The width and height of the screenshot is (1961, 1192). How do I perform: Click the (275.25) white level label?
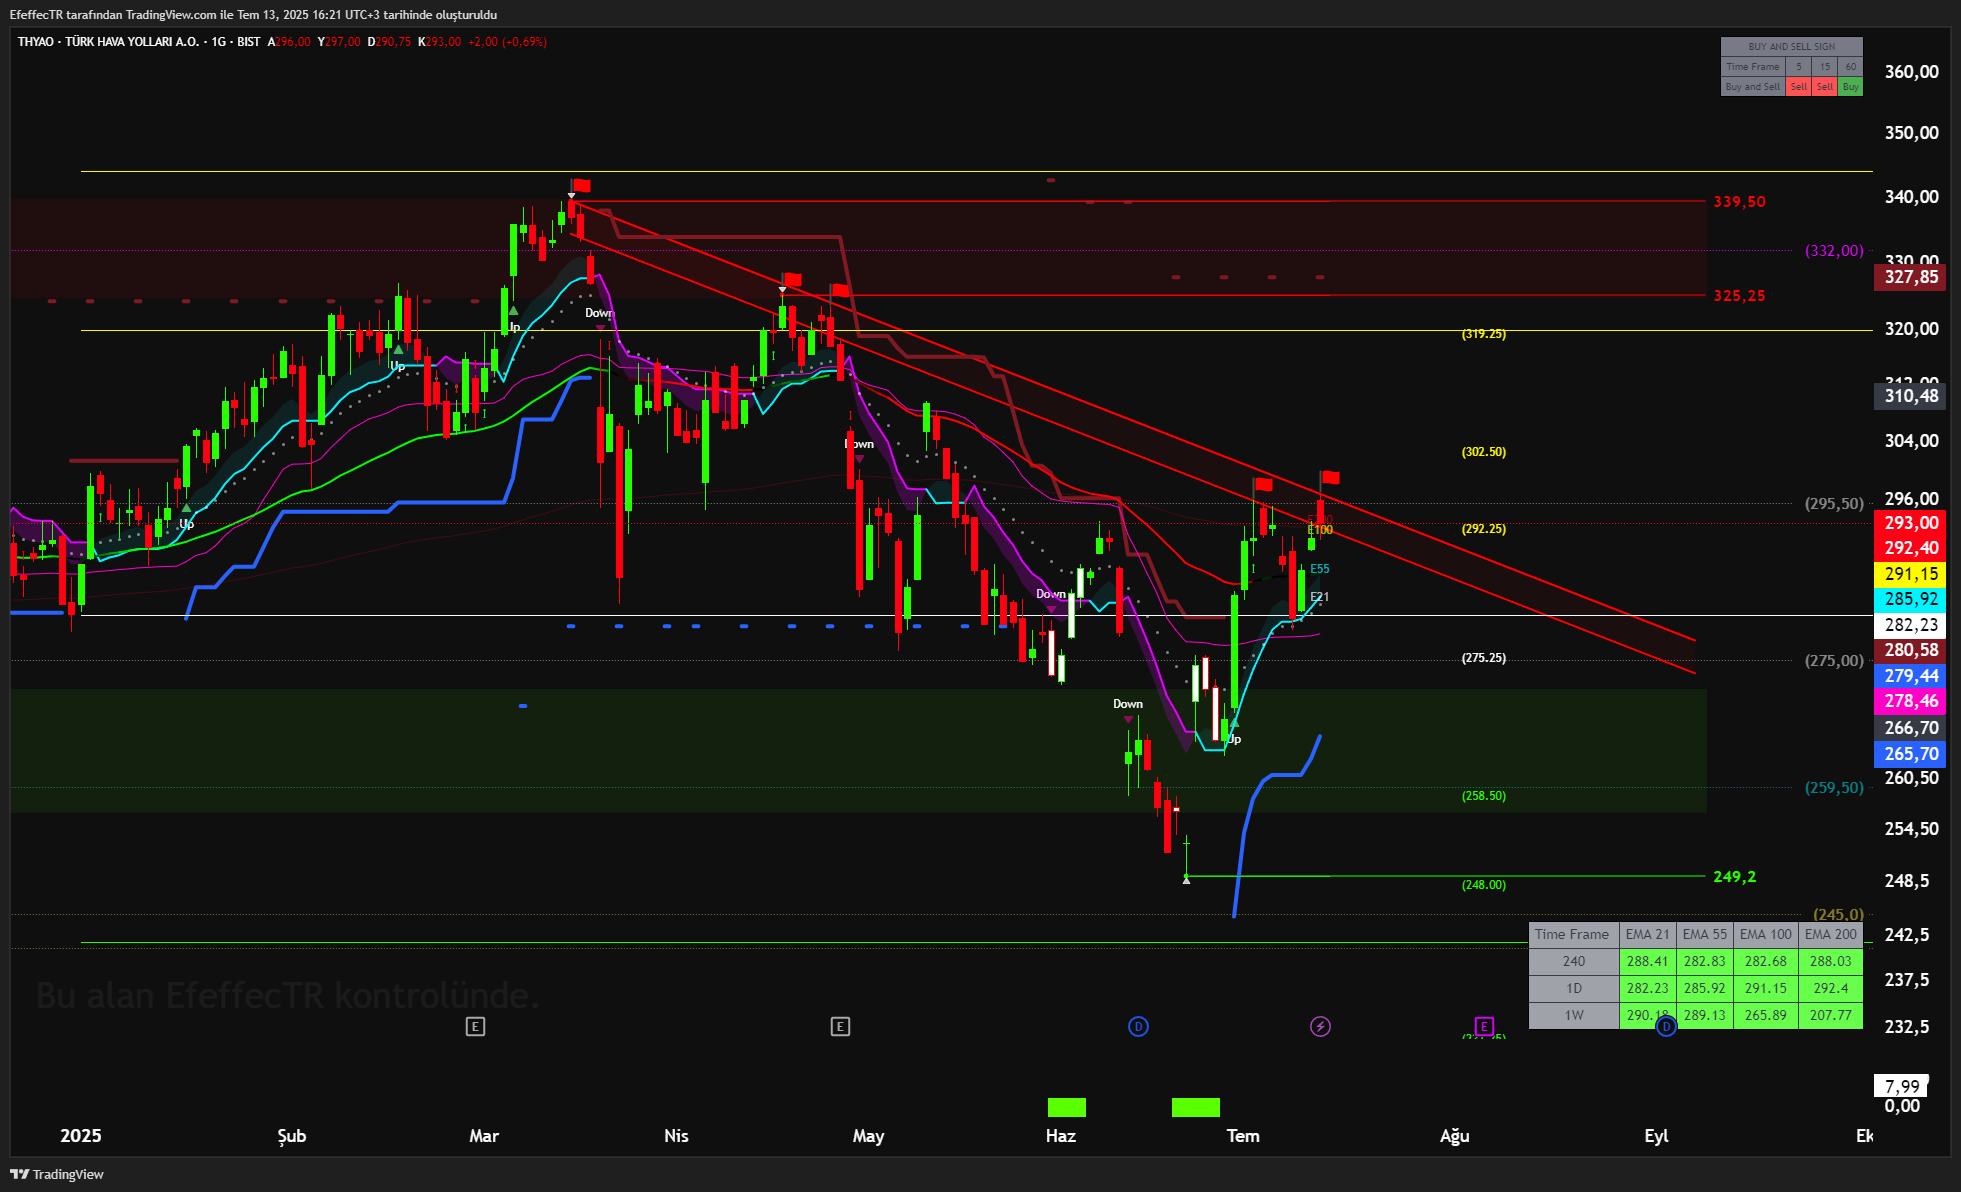[x=1484, y=658]
